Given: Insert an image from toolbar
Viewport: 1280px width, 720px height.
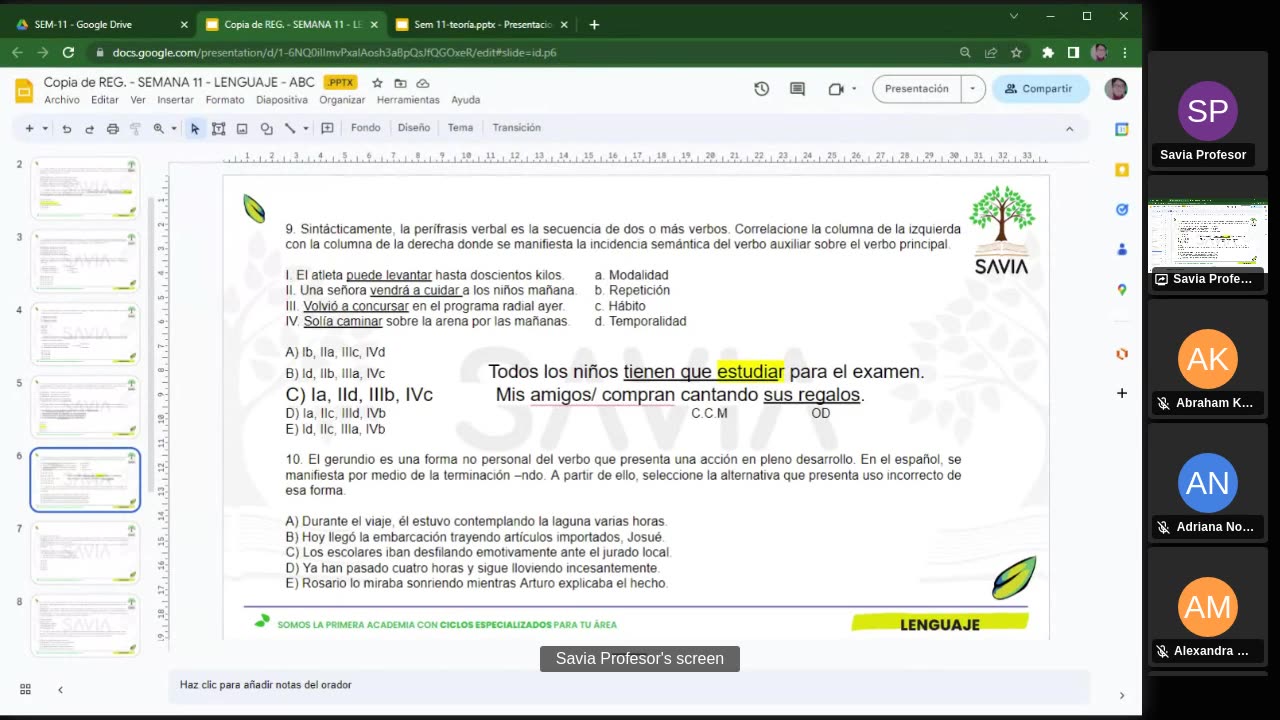Looking at the screenshot, I should click(x=242, y=128).
